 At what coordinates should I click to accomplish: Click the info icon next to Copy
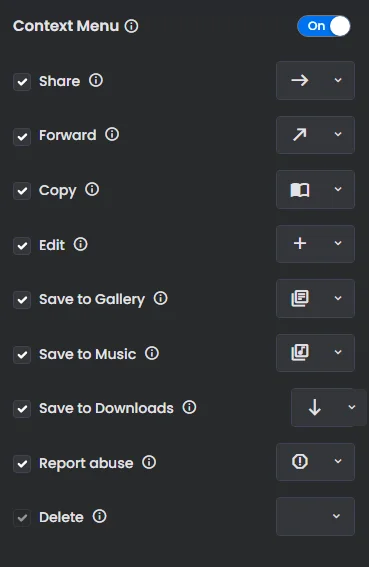pos(92,189)
